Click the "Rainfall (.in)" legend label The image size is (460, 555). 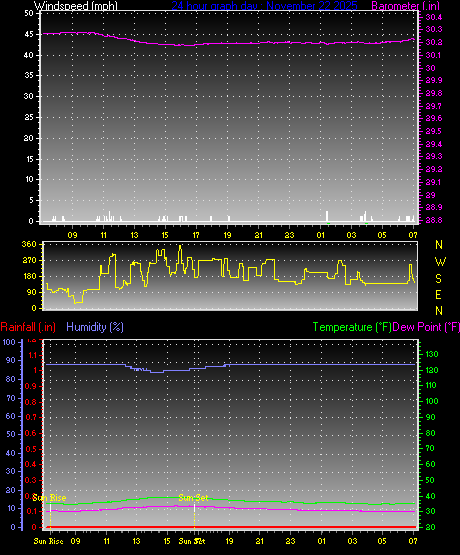click(28, 327)
